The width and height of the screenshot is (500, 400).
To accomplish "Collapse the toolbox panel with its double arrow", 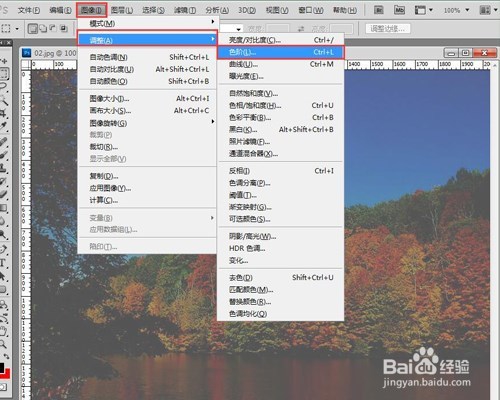I will coord(2,42).
